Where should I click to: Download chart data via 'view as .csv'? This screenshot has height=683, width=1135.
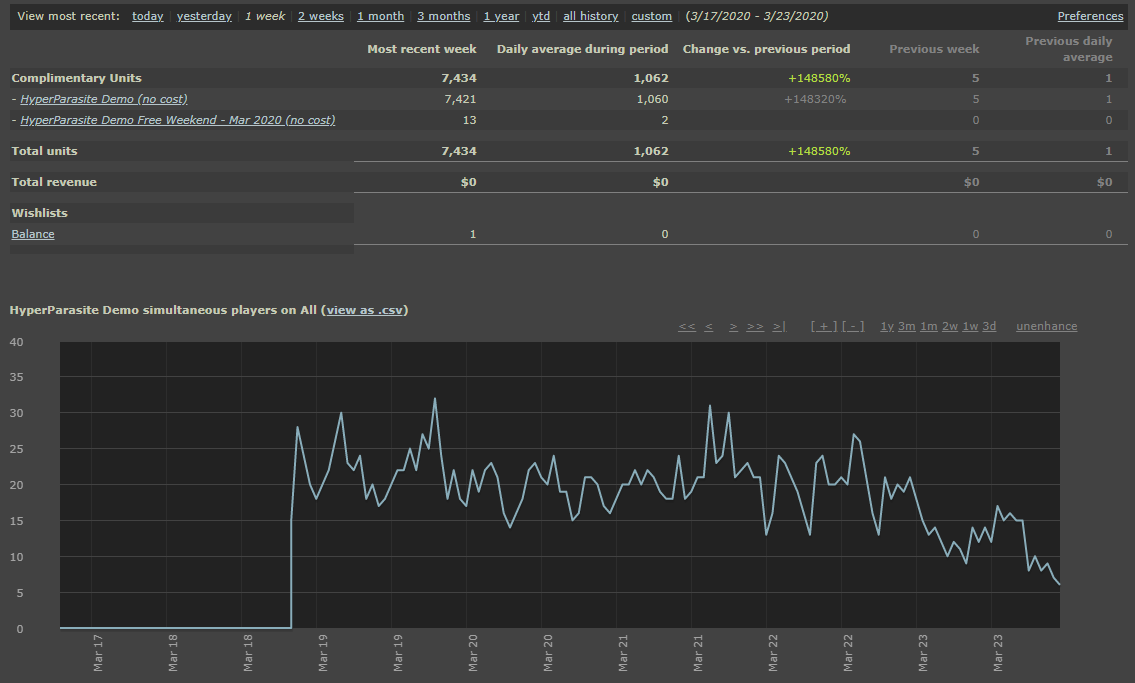coord(364,310)
